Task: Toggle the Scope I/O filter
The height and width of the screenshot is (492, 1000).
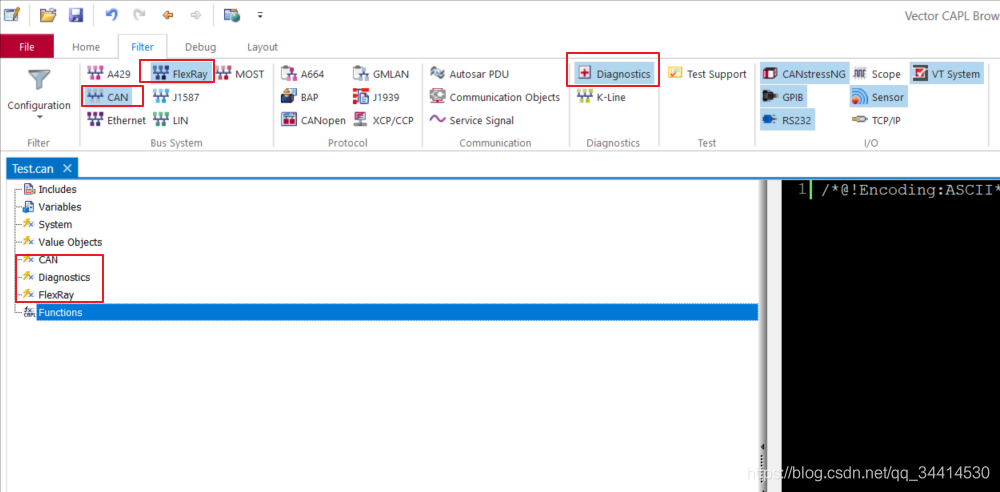Action: (x=877, y=74)
